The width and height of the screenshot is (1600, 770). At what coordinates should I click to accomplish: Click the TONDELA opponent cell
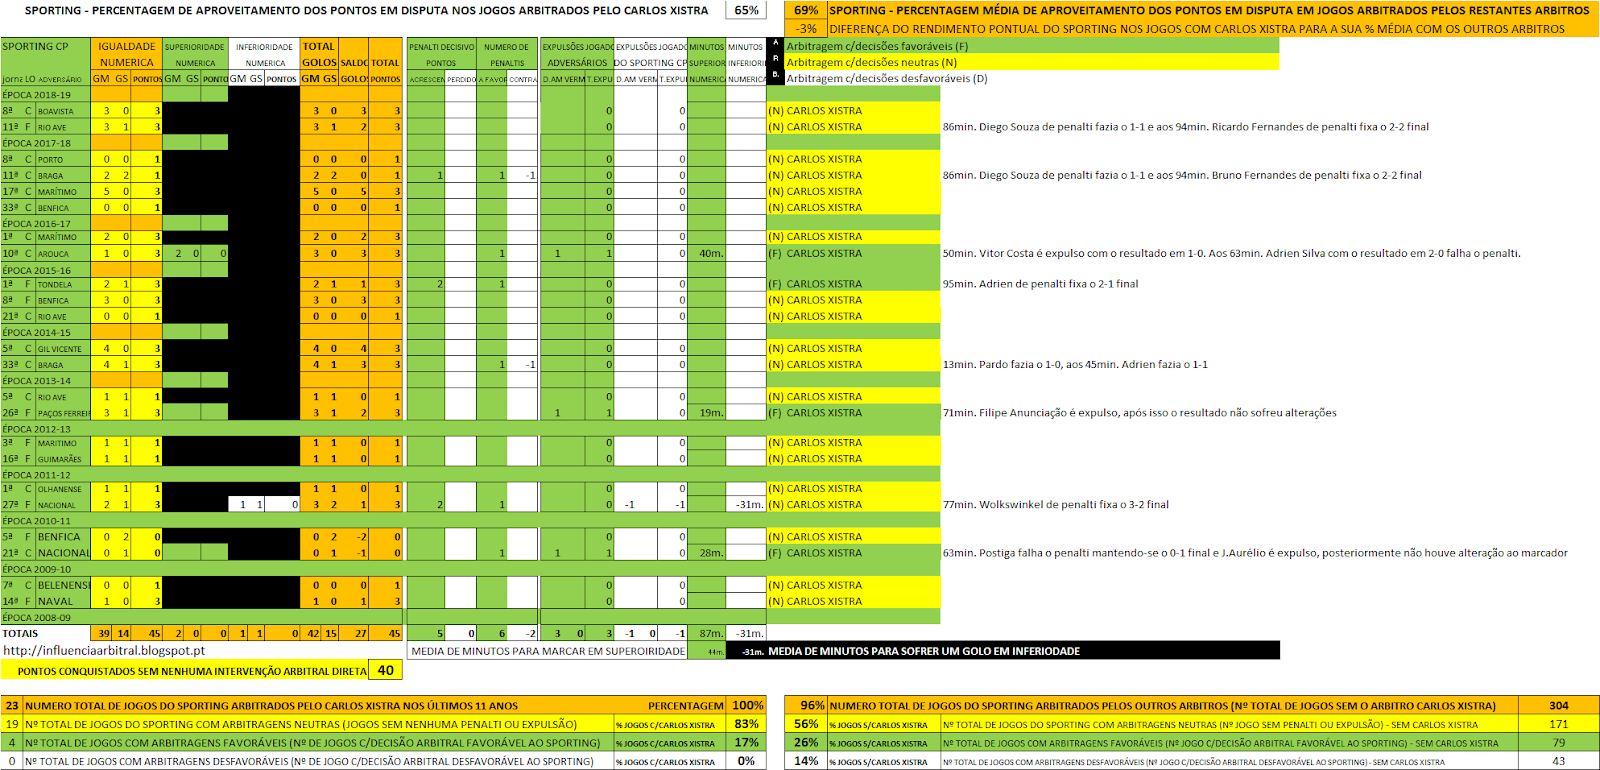coord(63,284)
